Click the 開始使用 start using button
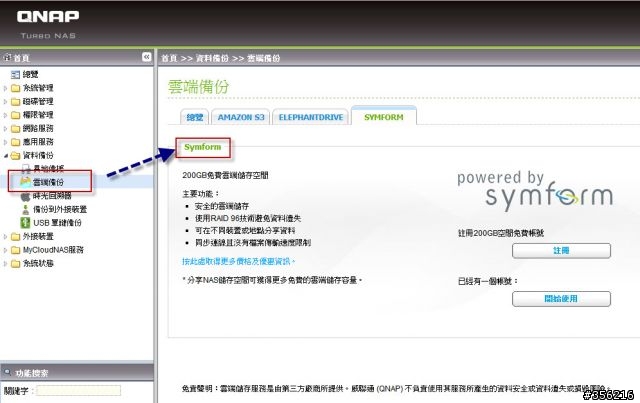Viewport: 640px width, 403px height. (561, 298)
